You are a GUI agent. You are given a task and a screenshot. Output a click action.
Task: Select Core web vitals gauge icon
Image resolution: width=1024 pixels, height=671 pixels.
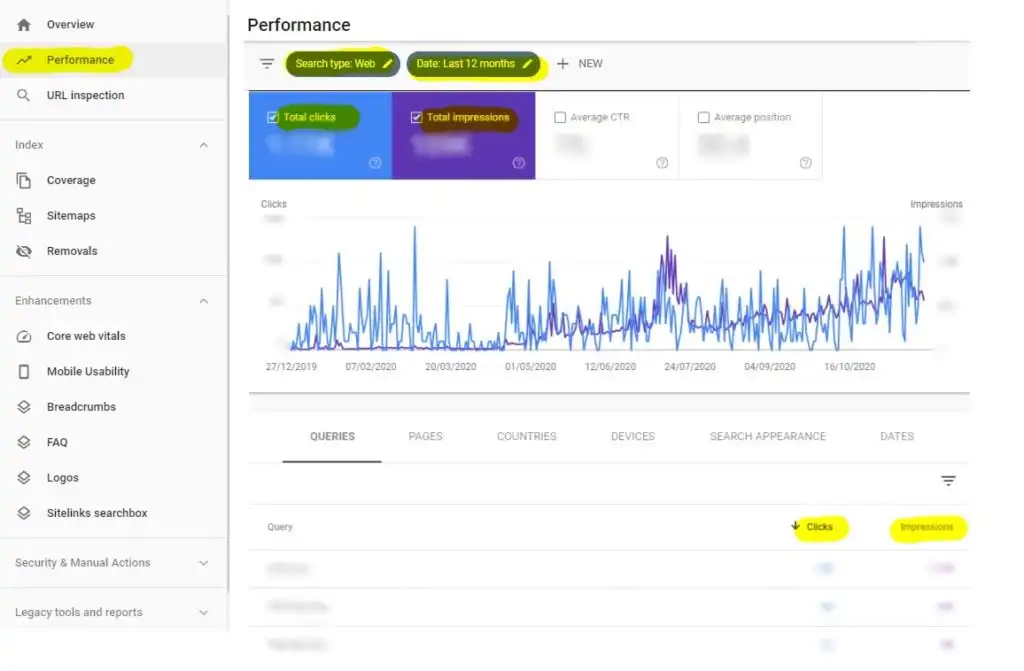tap(24, 336)
